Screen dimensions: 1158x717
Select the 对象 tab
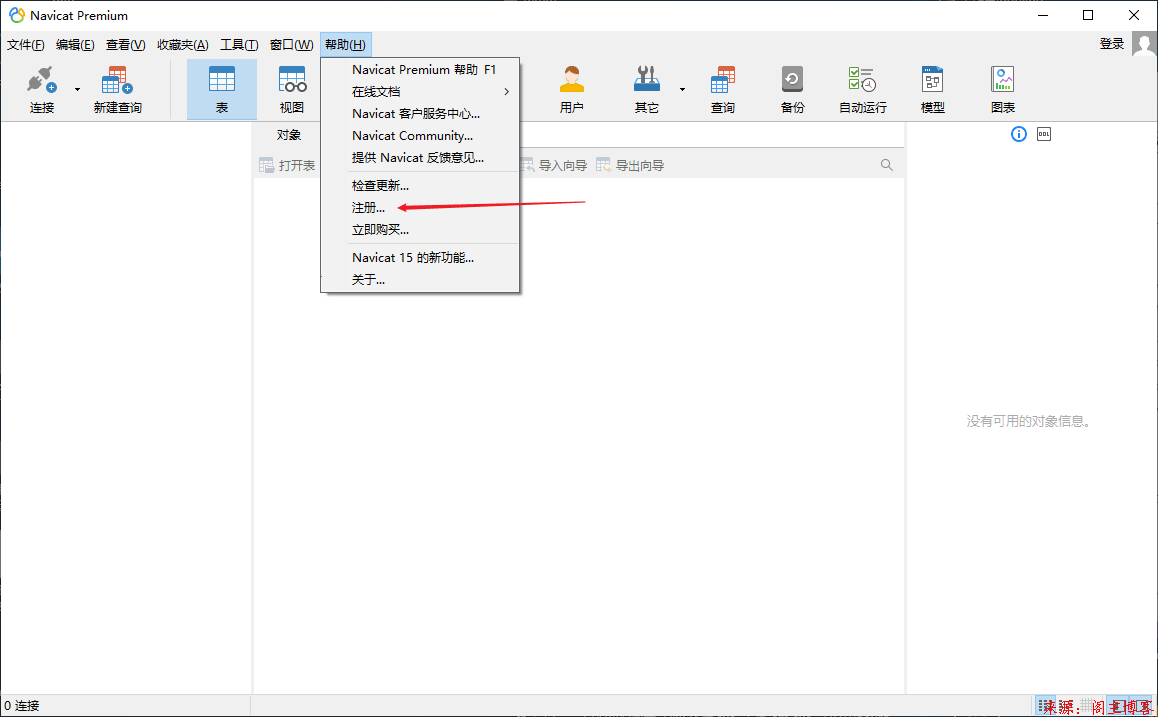(289, 135)
